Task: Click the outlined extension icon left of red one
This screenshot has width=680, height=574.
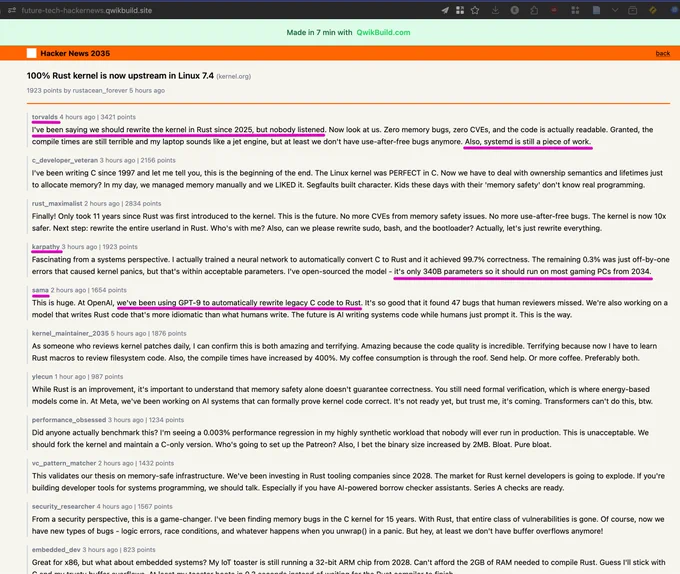Action: click(534, 10)
